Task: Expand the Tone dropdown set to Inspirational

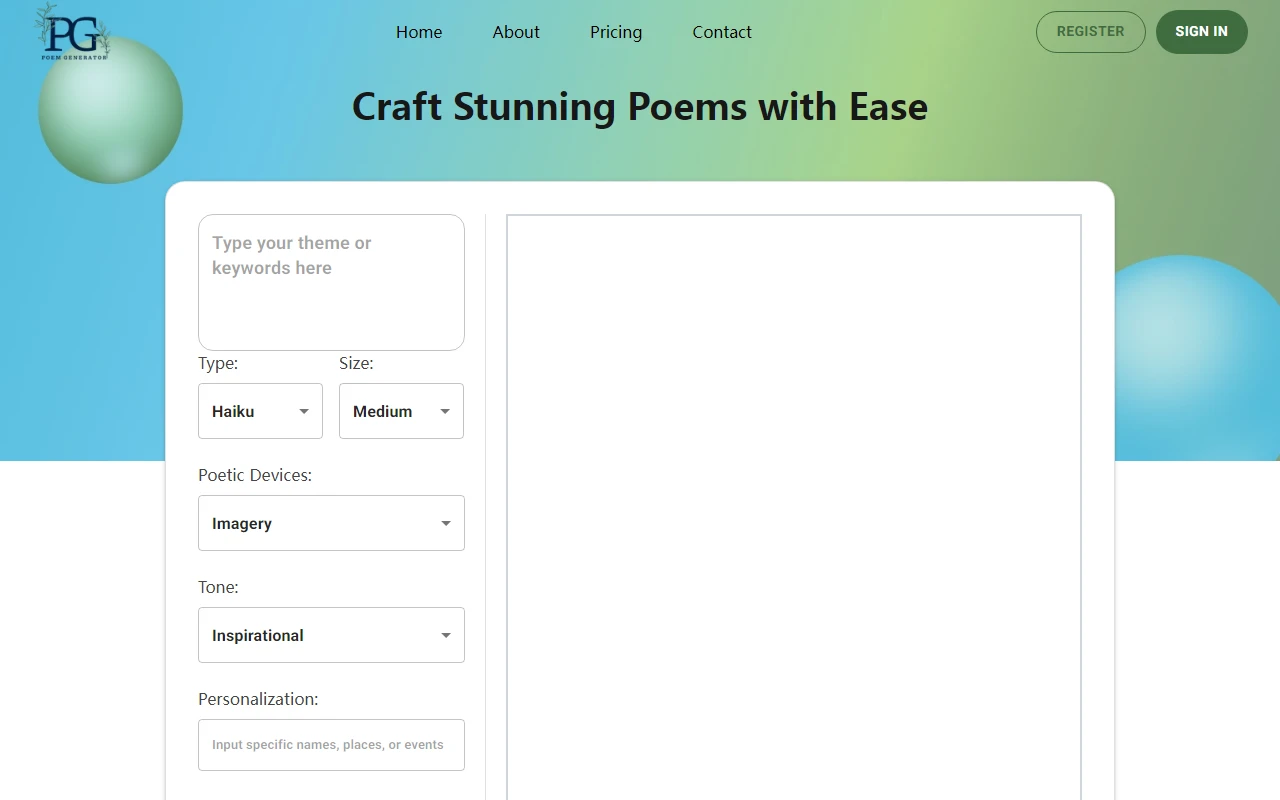Action: pos(331,635)
